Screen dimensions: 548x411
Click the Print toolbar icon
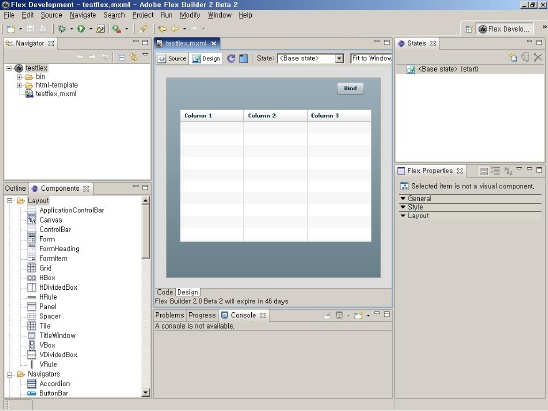(43, 29)
